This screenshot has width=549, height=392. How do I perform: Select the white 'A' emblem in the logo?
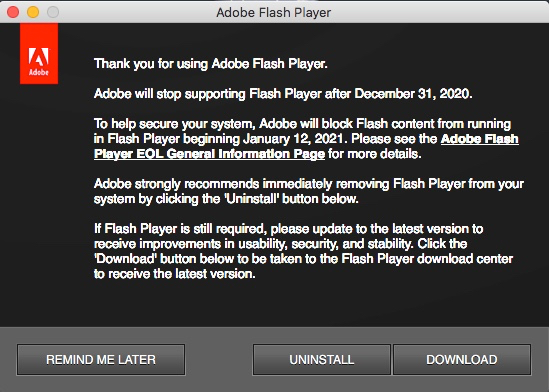(x=39, y=57)
